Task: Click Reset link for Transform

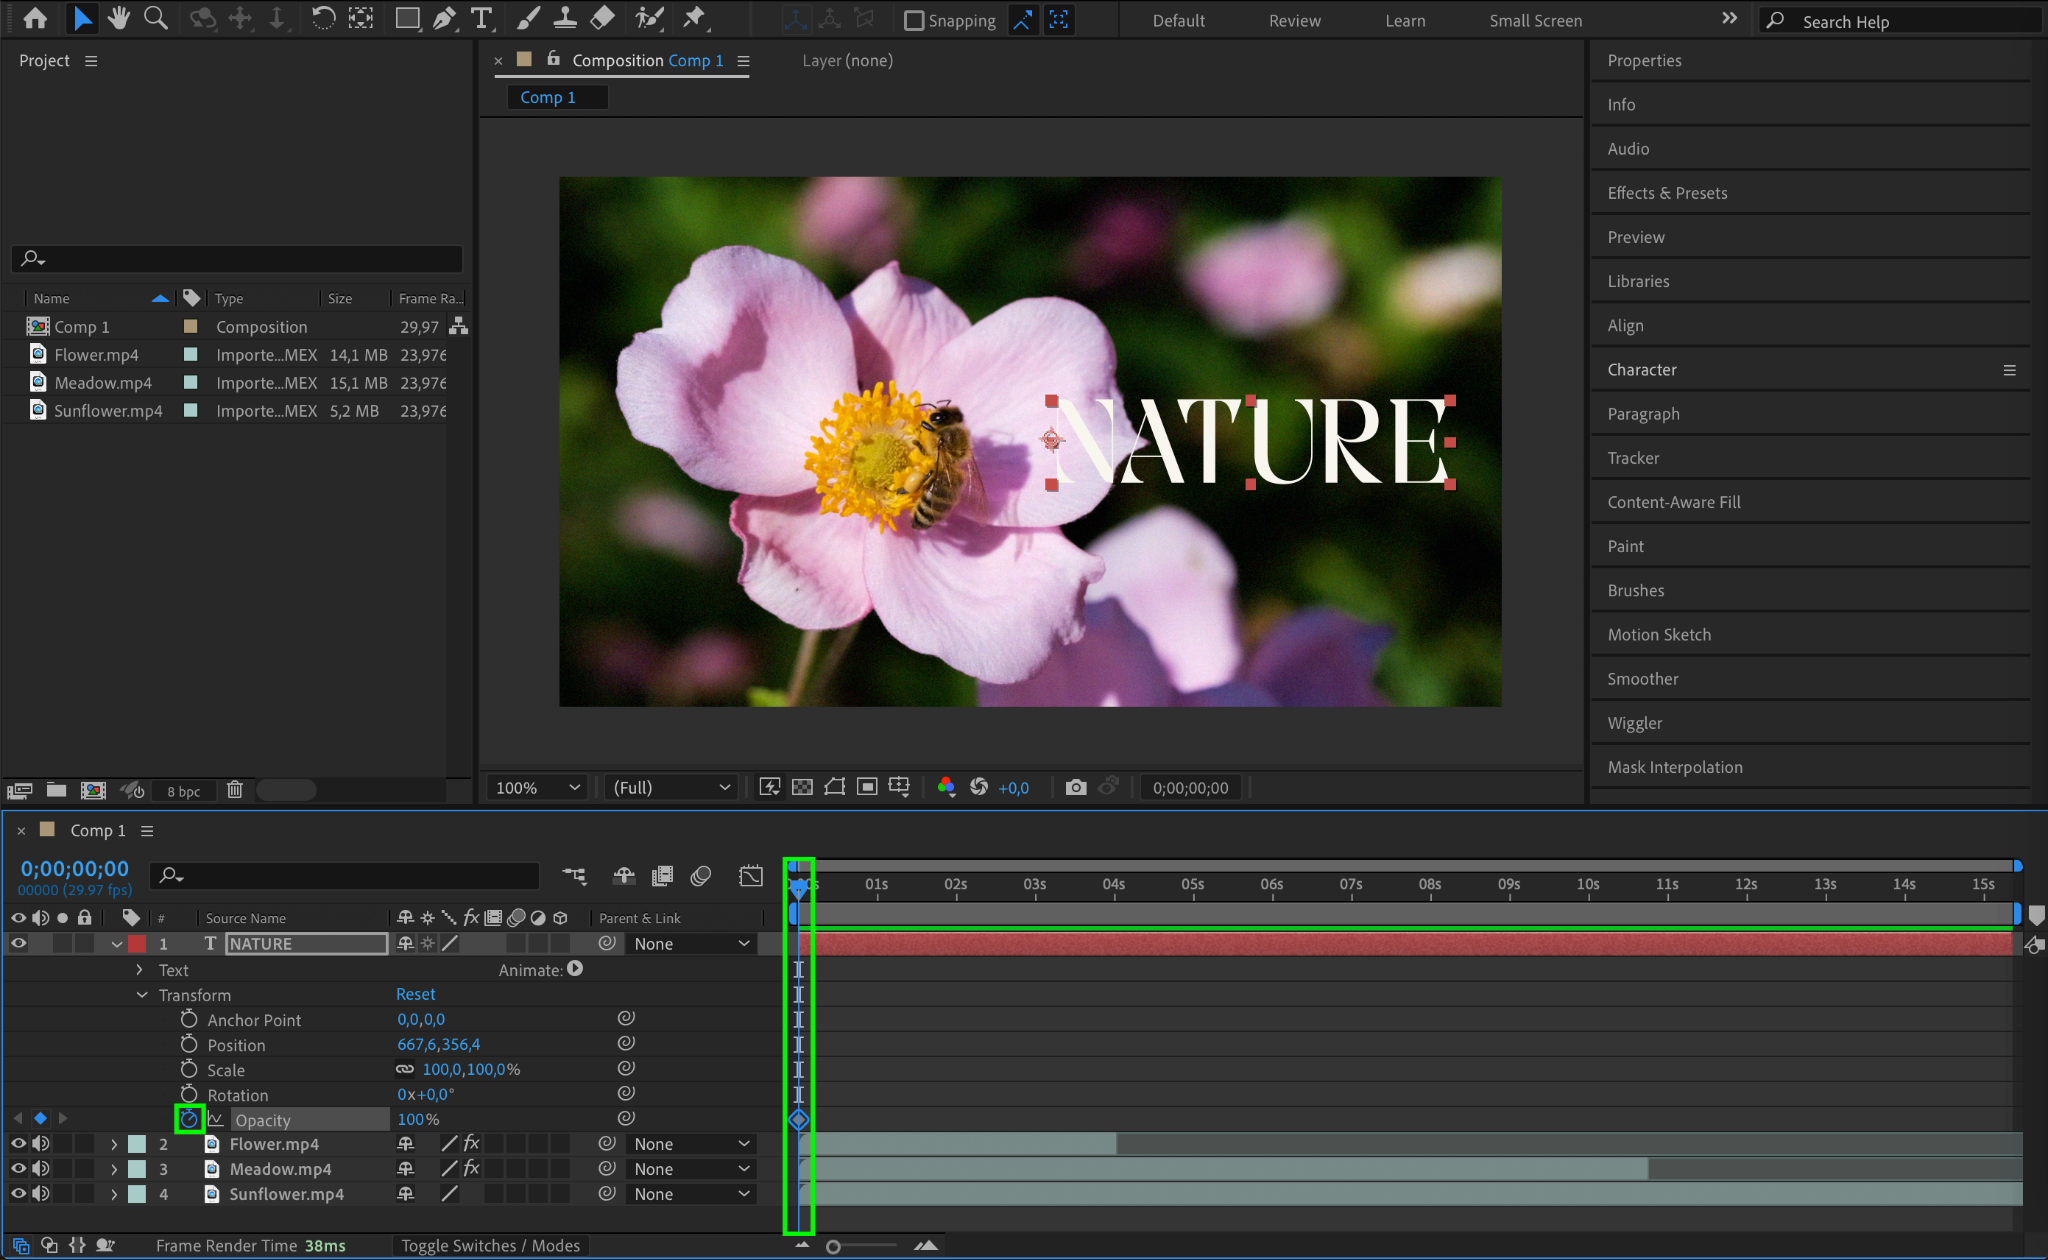Action: tap(415, 994)
